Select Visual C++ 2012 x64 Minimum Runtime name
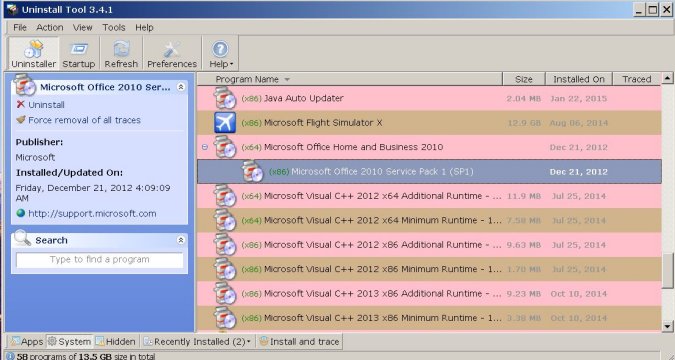This screenshot has width=675, height=360. click(x=383, y=220)
